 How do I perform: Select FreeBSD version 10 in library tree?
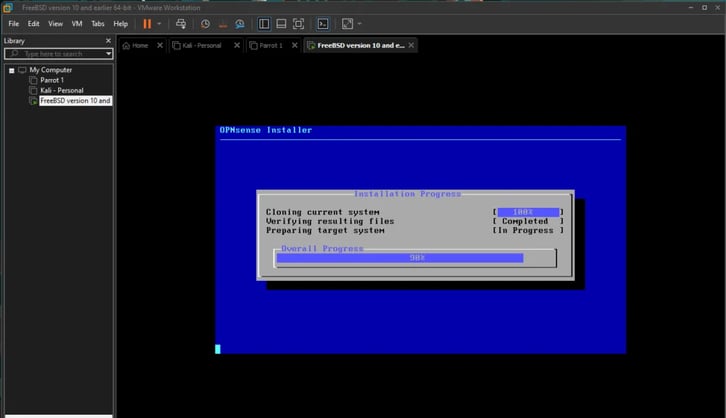(x=75, y=100)
